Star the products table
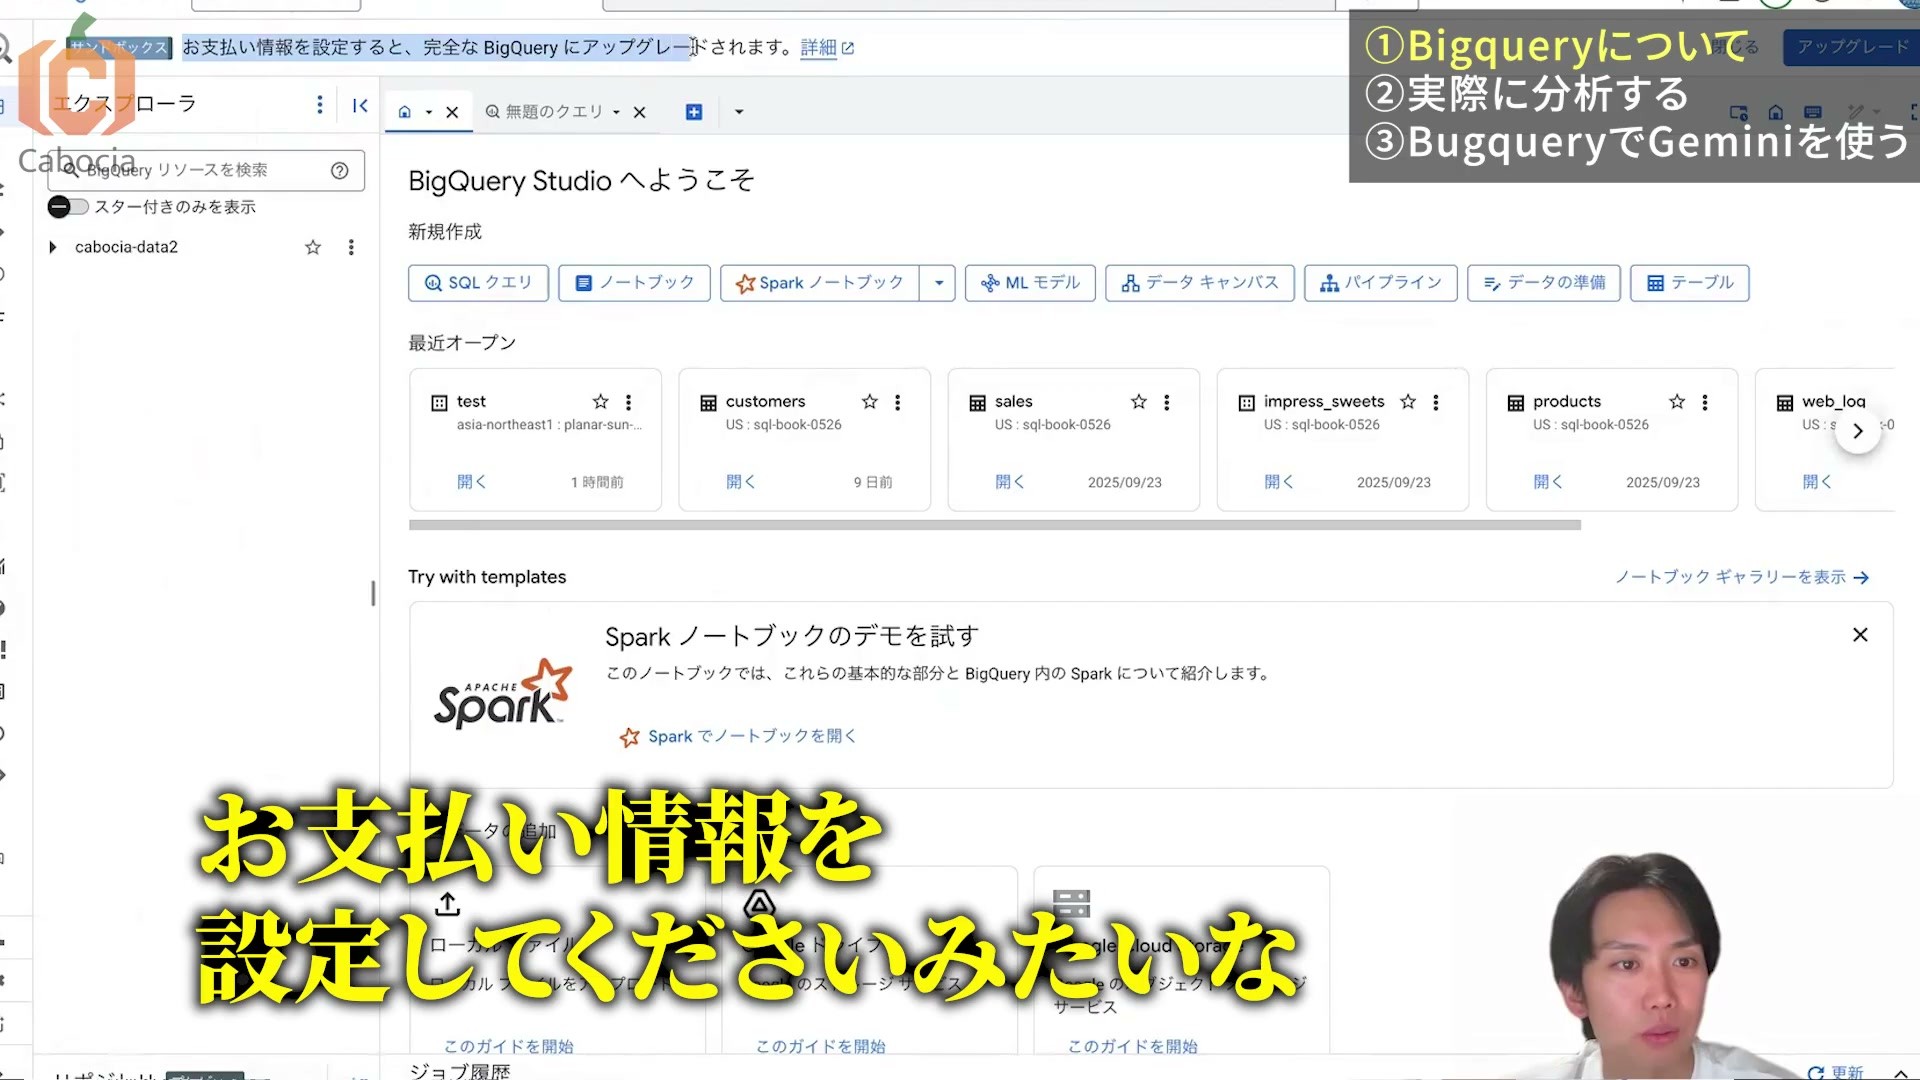 point(1677,402)
